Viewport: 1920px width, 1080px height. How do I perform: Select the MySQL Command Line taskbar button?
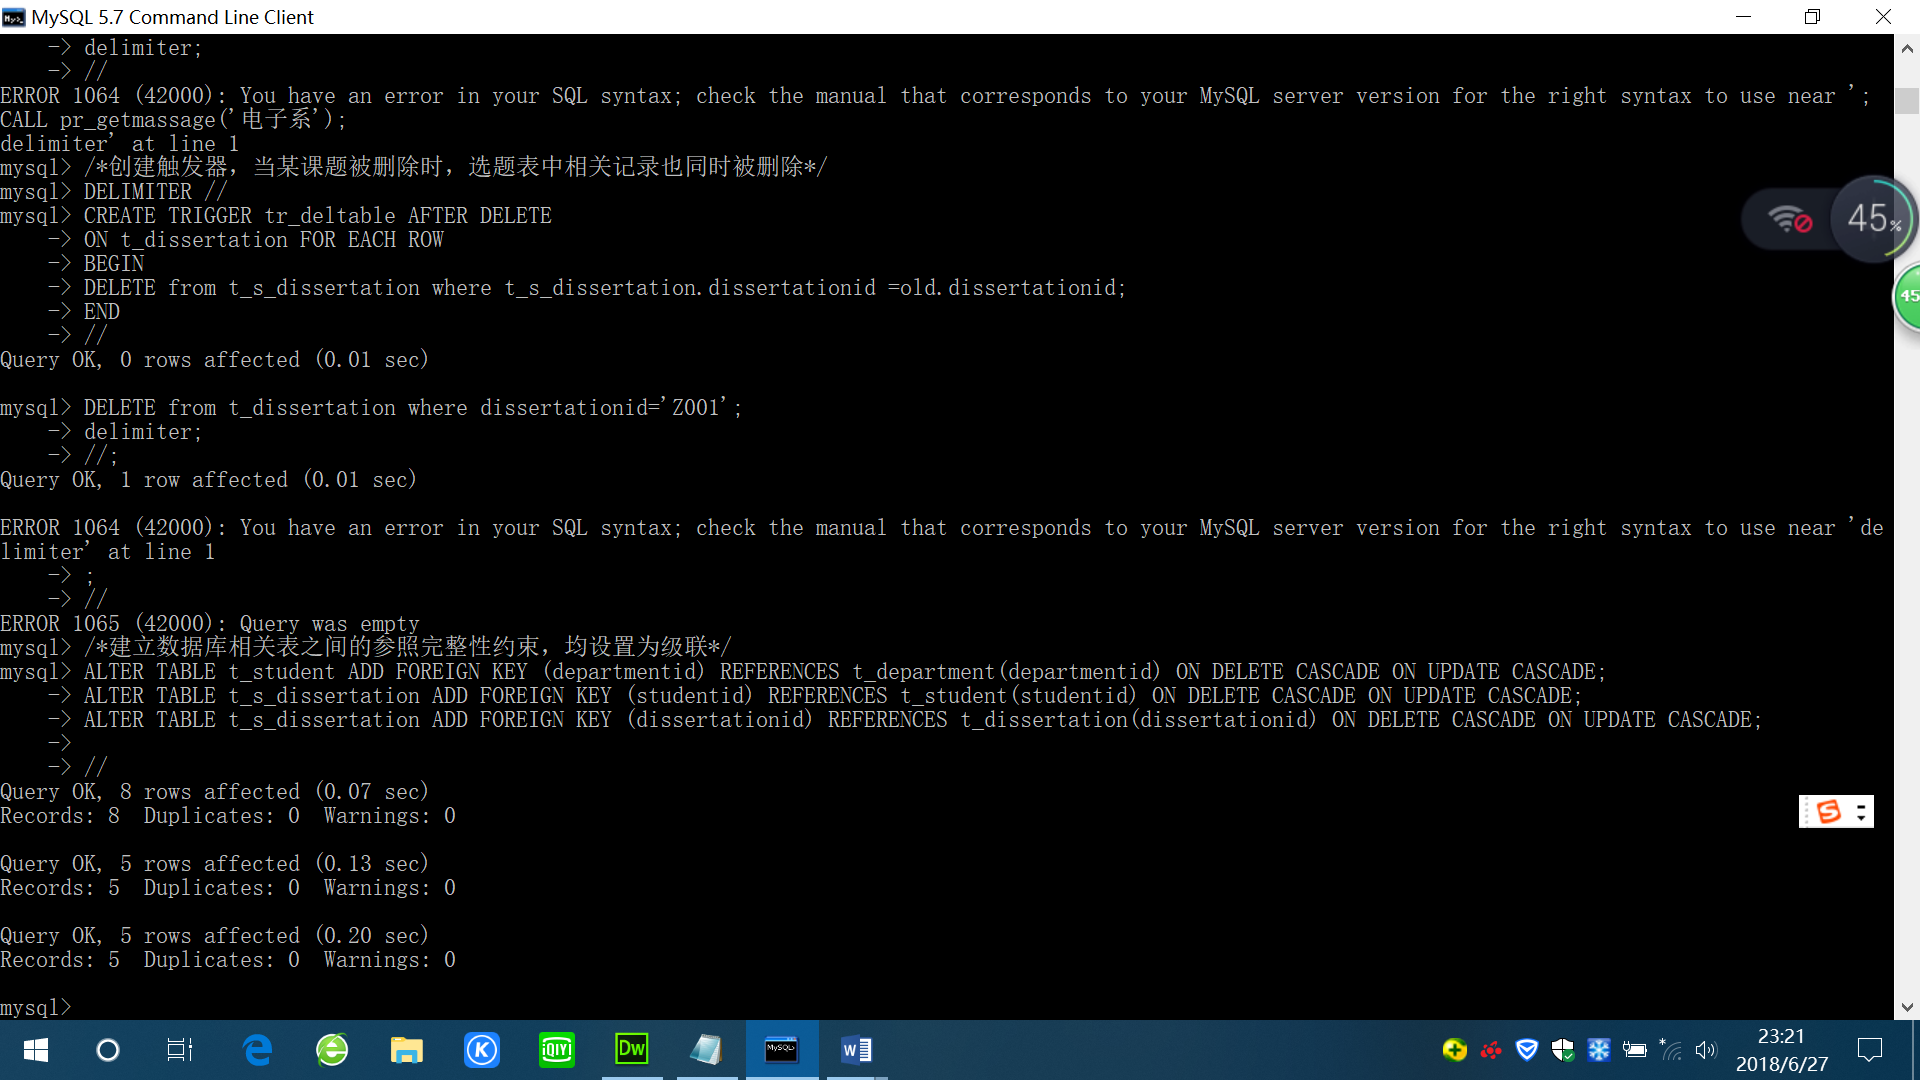coord(781,1050)
